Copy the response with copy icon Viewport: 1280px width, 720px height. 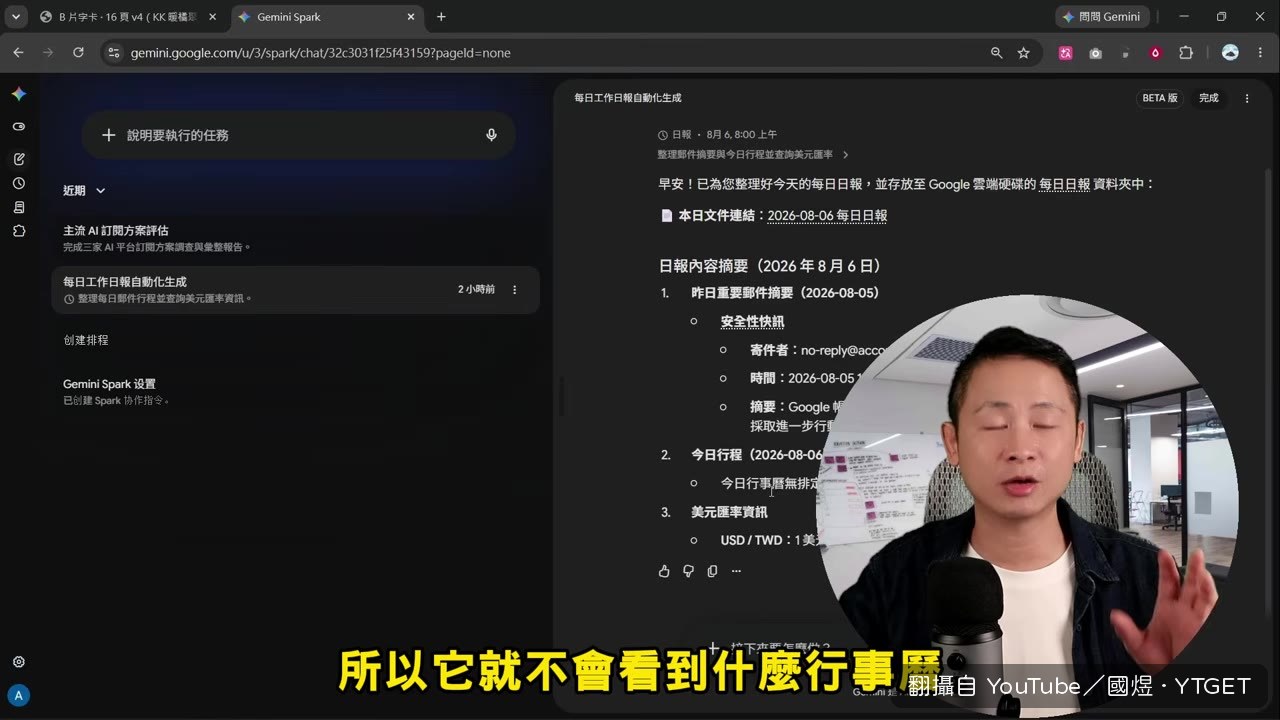712,571
